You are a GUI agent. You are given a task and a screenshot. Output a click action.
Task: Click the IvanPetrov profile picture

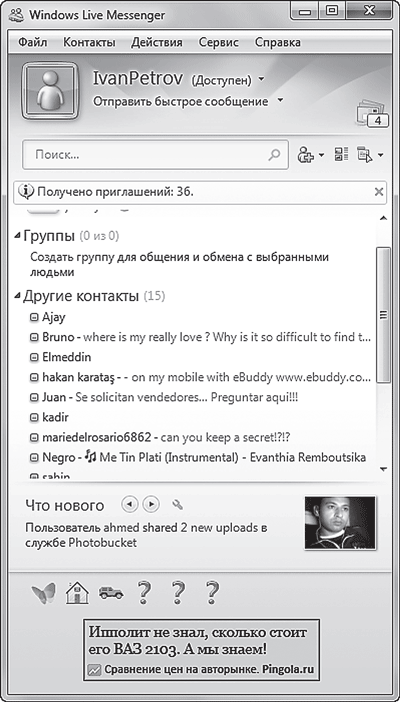point(51,91)
